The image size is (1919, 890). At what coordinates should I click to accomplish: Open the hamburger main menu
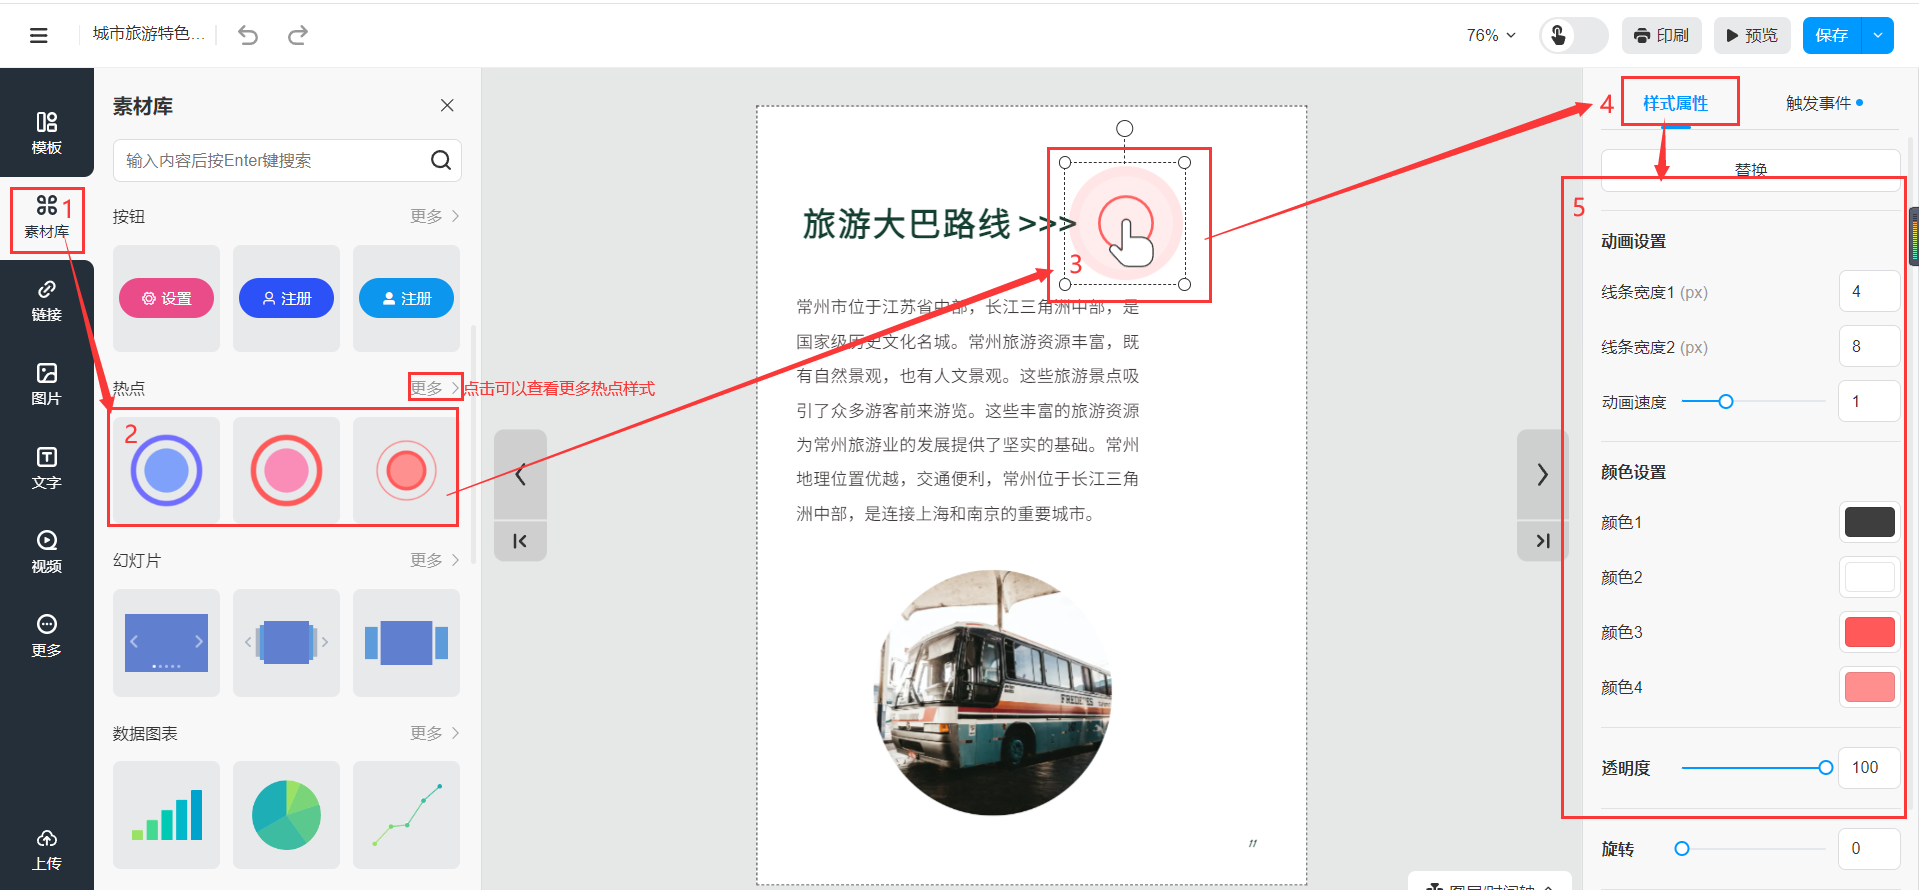click(39, 36)
